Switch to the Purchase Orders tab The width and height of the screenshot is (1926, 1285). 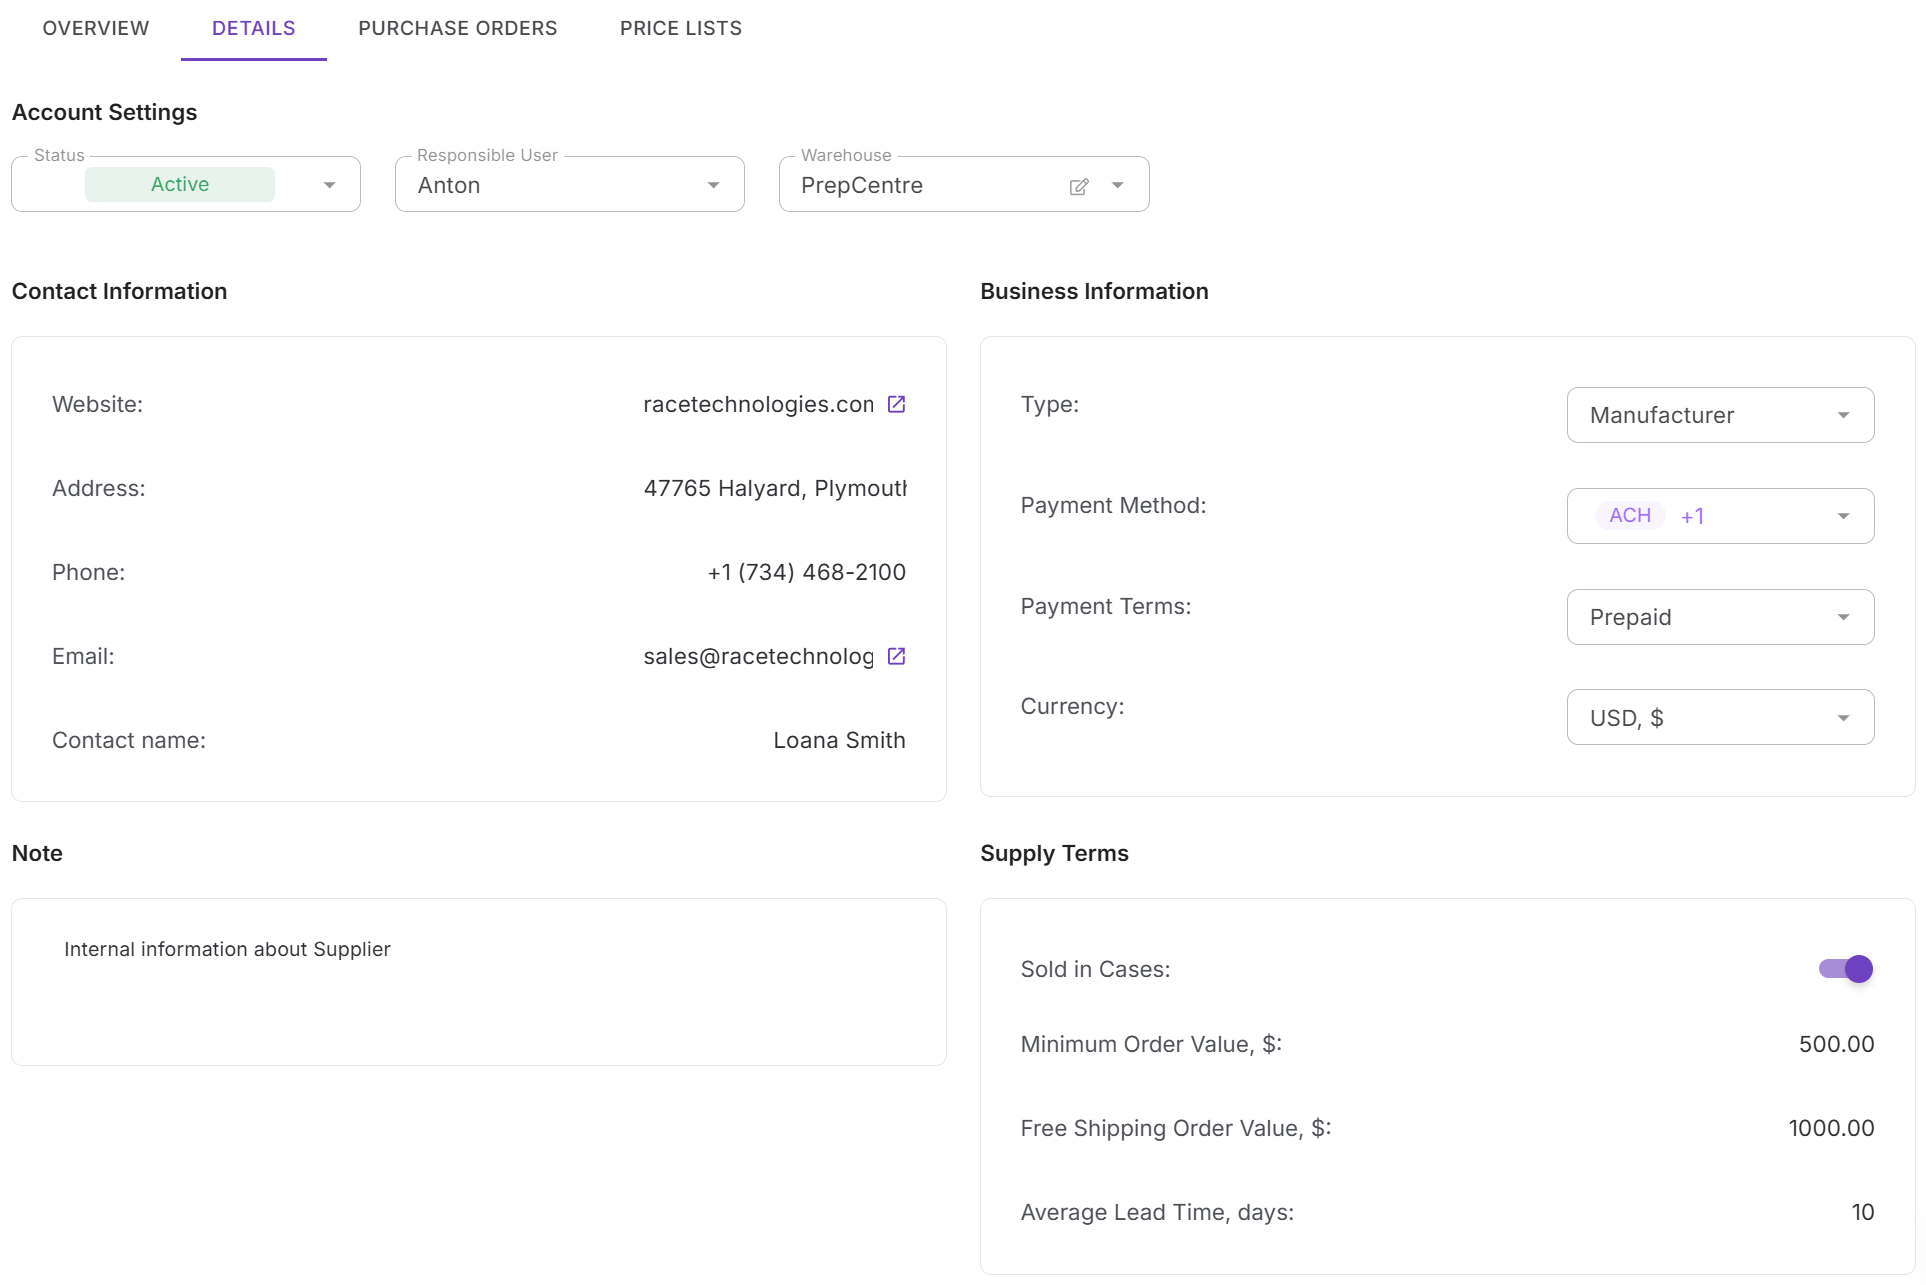(457, 28)
